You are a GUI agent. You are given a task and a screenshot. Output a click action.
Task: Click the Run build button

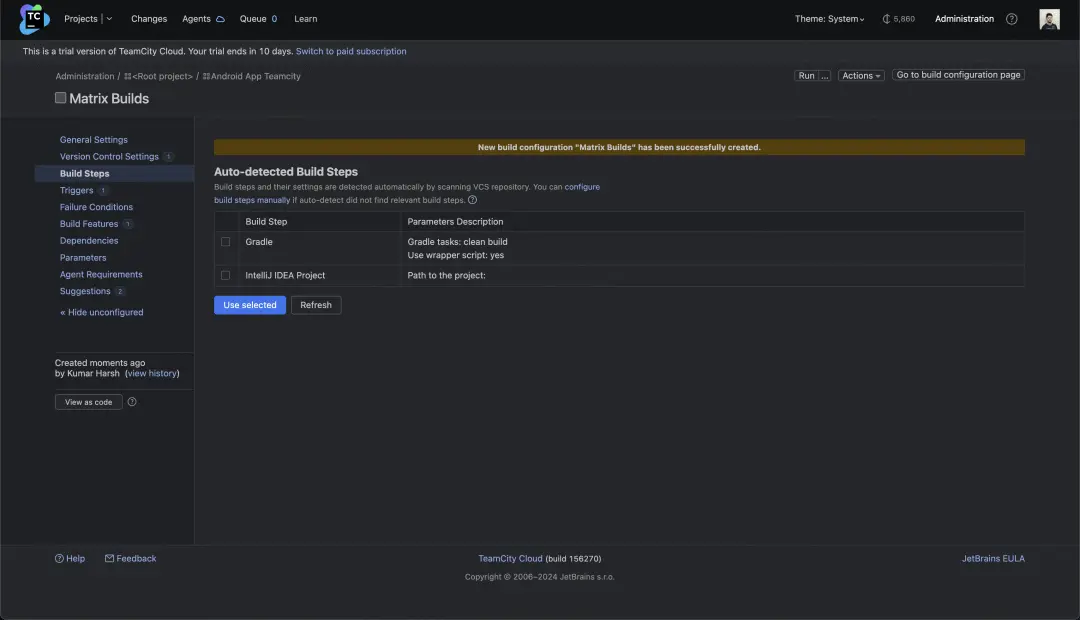806,75
